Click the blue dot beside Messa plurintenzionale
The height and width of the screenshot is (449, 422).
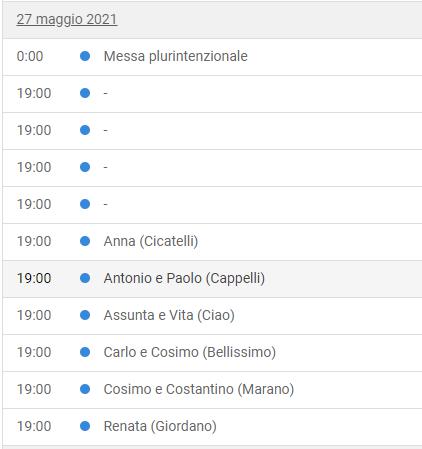click(x=85, y=56)
